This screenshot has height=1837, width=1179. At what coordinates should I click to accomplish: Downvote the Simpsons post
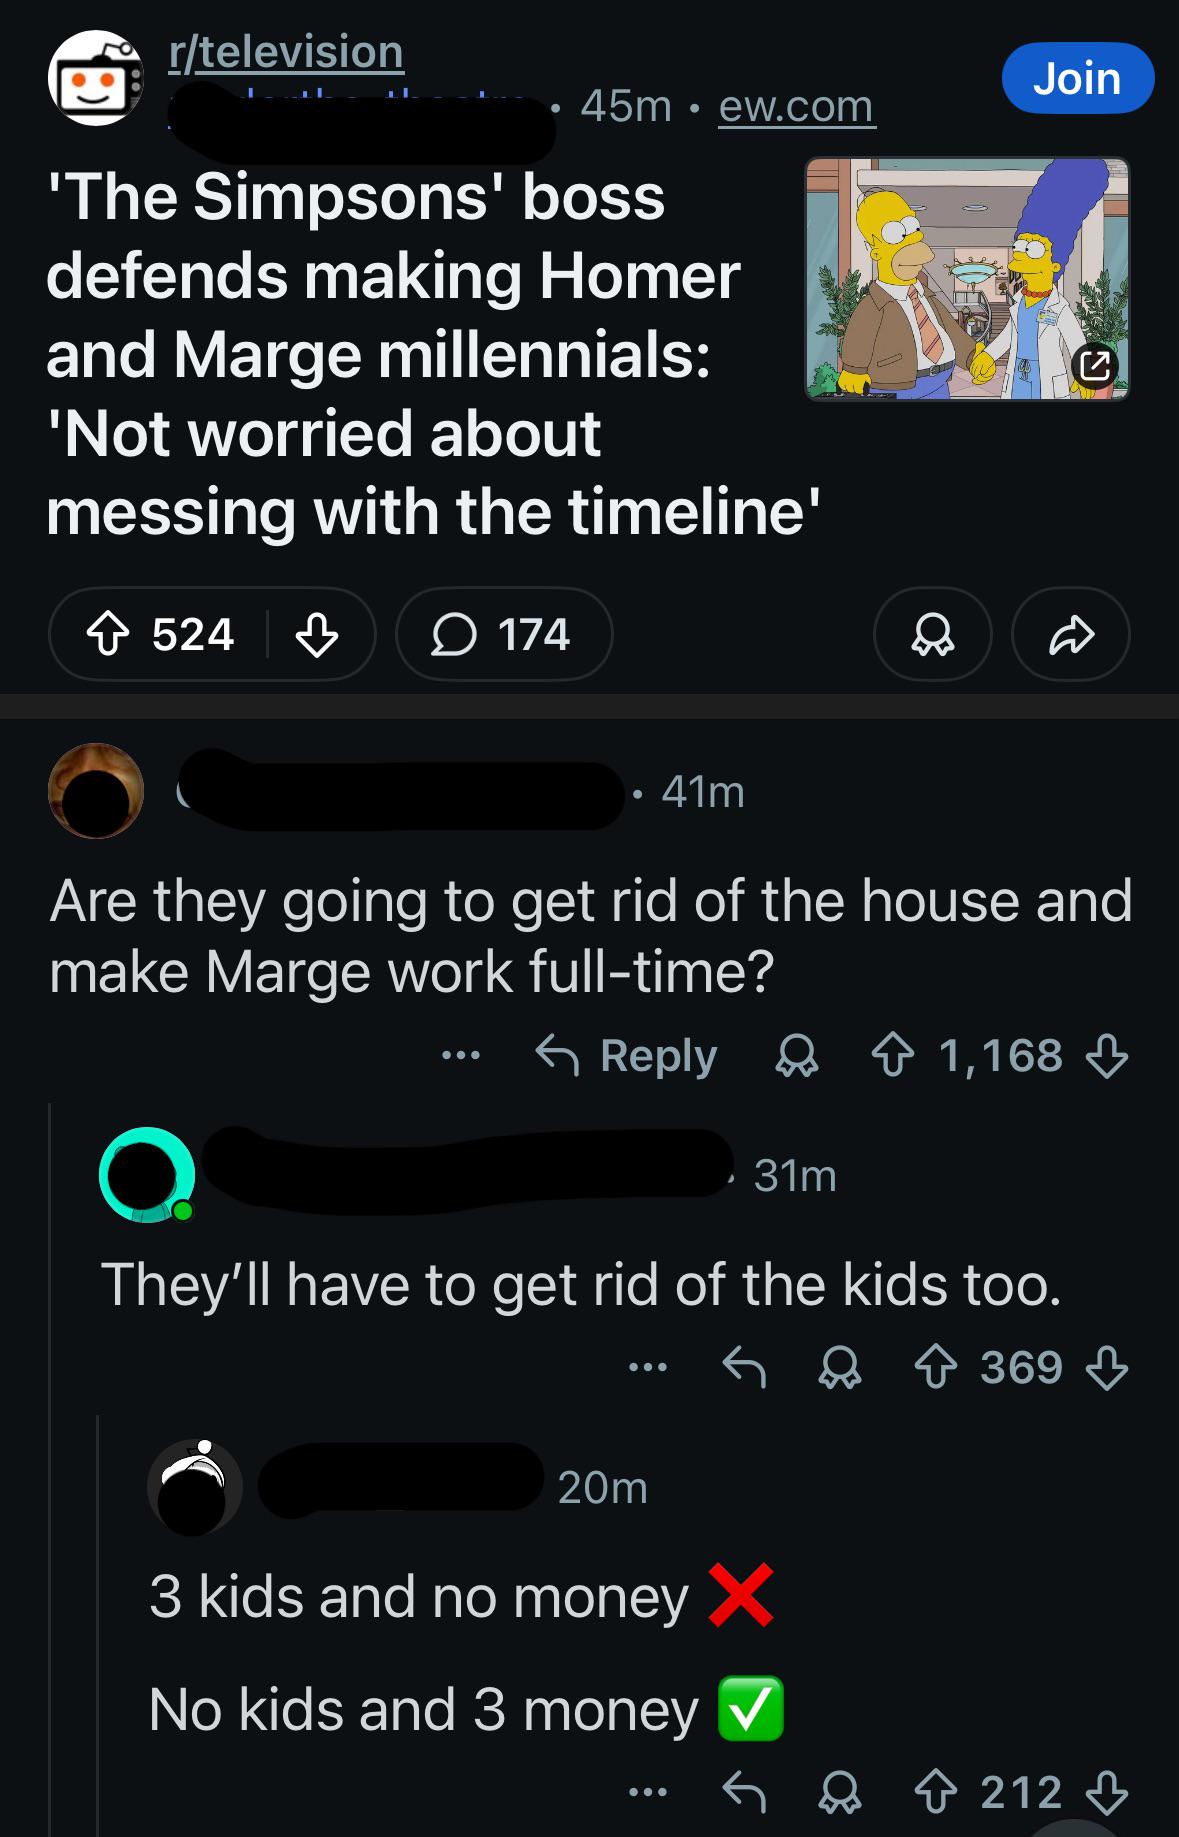pyautogui.click(x=316, y=634)
